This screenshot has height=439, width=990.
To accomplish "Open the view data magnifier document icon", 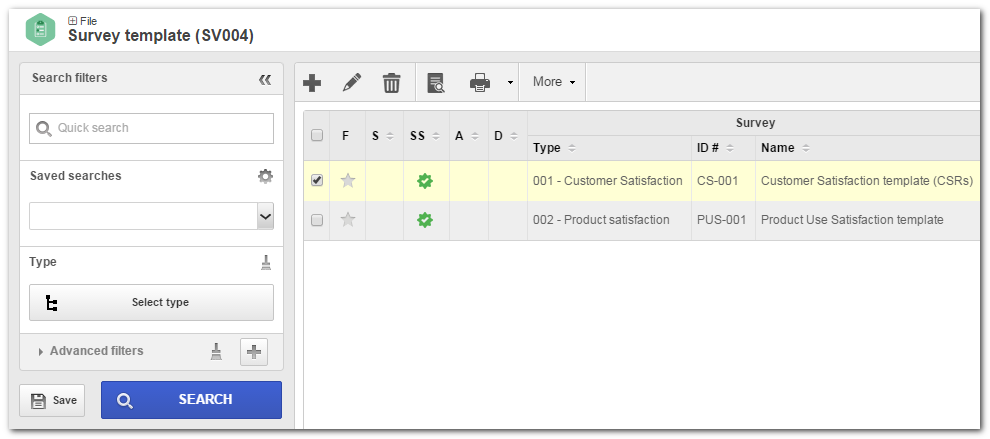I will click(436, 83).
